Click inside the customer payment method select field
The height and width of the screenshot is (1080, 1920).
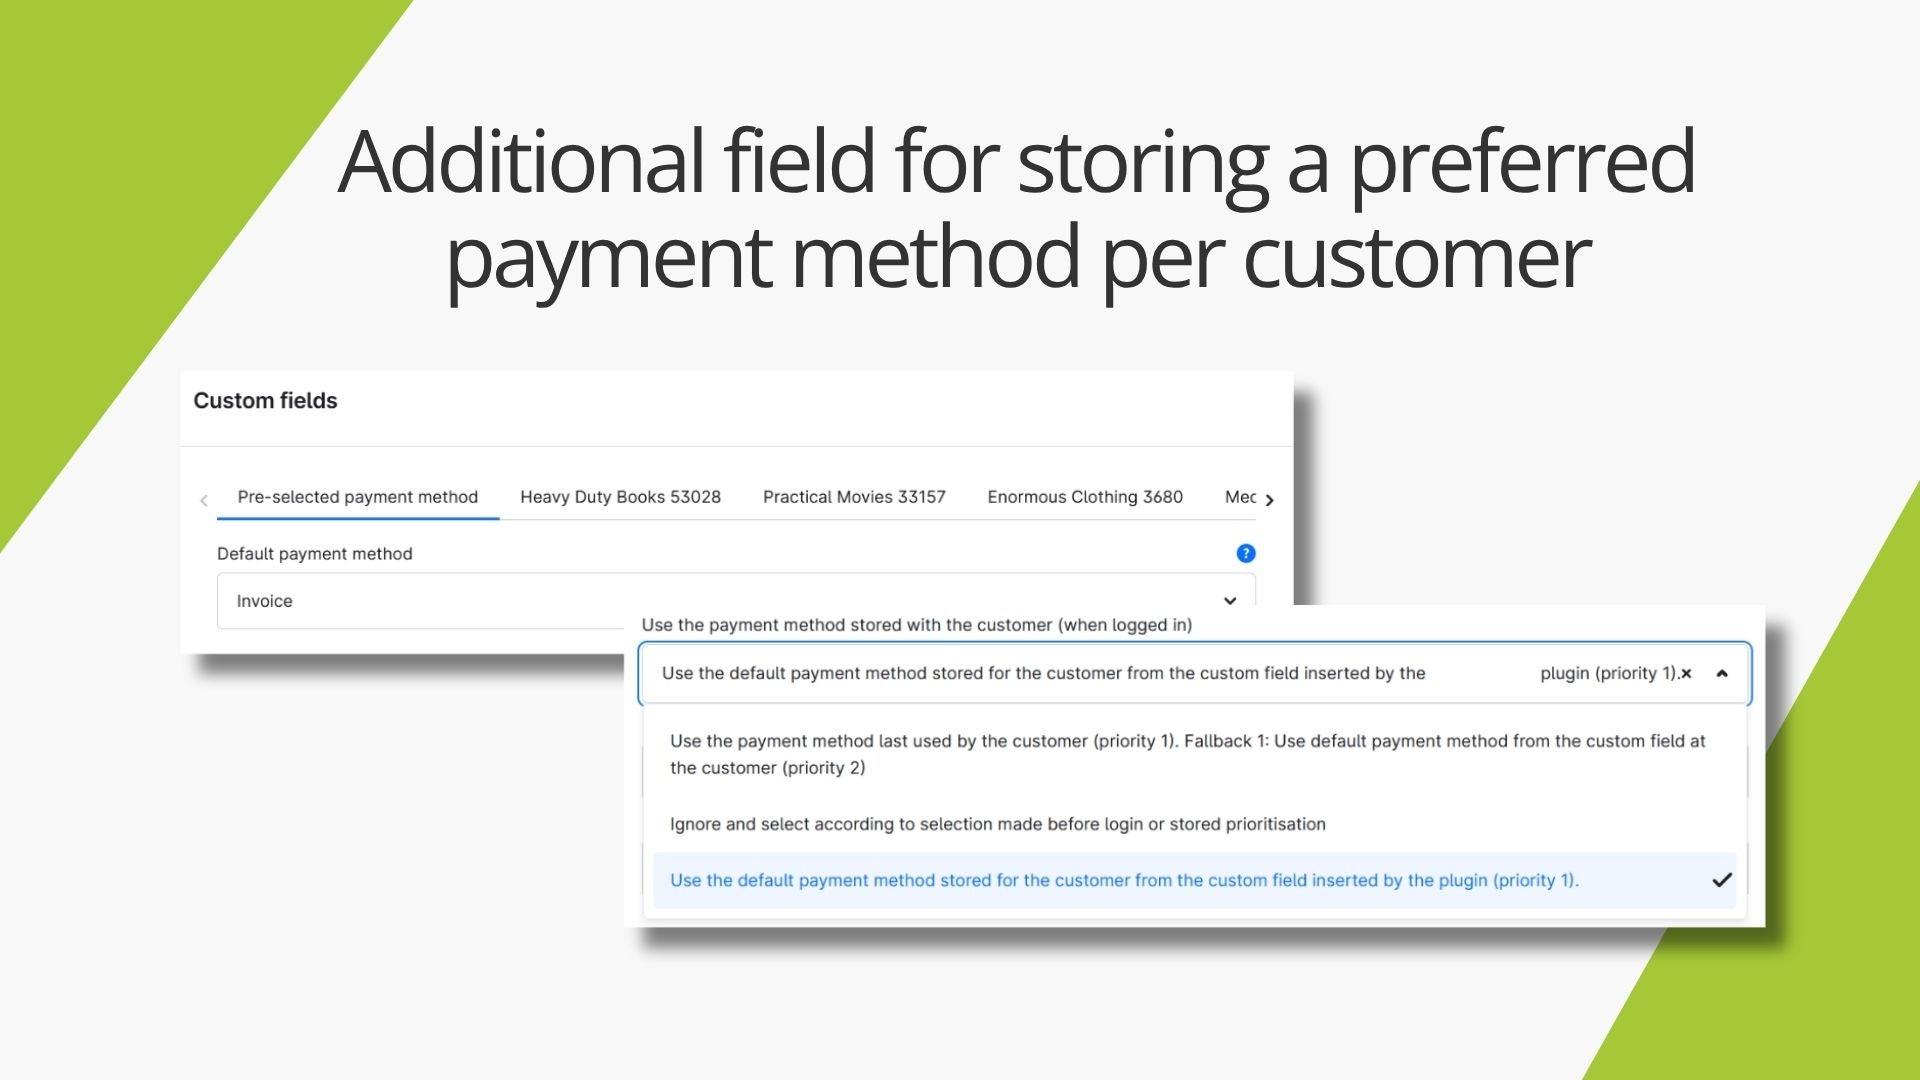(x=1042, y=674)
